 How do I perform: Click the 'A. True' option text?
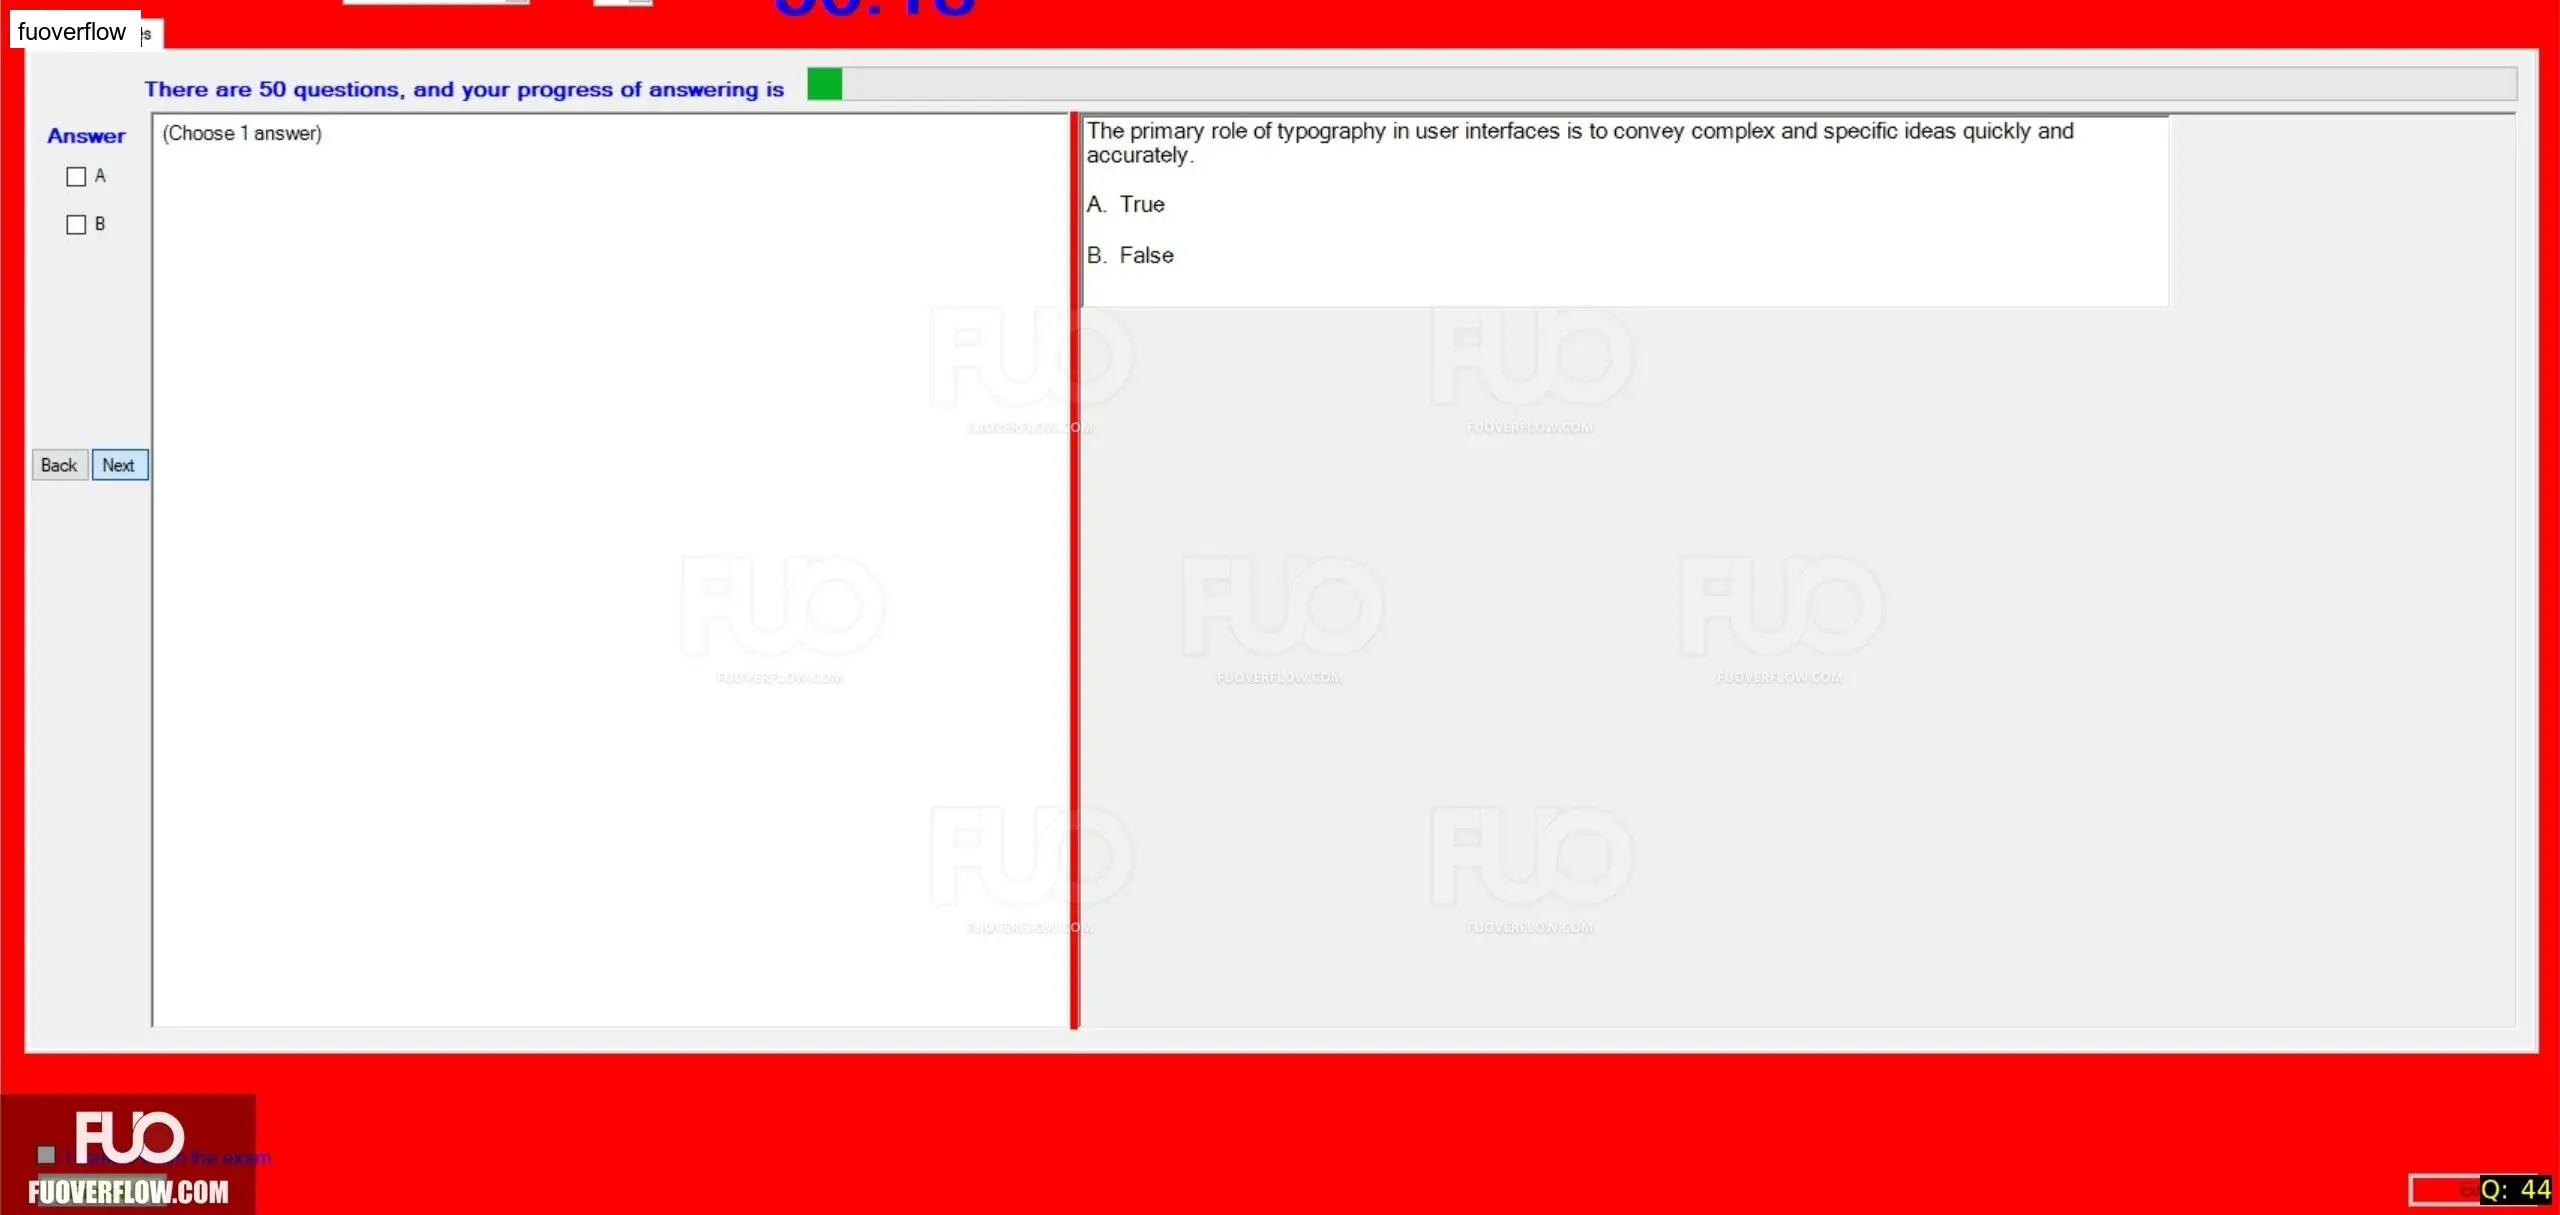pos(1126,204)
